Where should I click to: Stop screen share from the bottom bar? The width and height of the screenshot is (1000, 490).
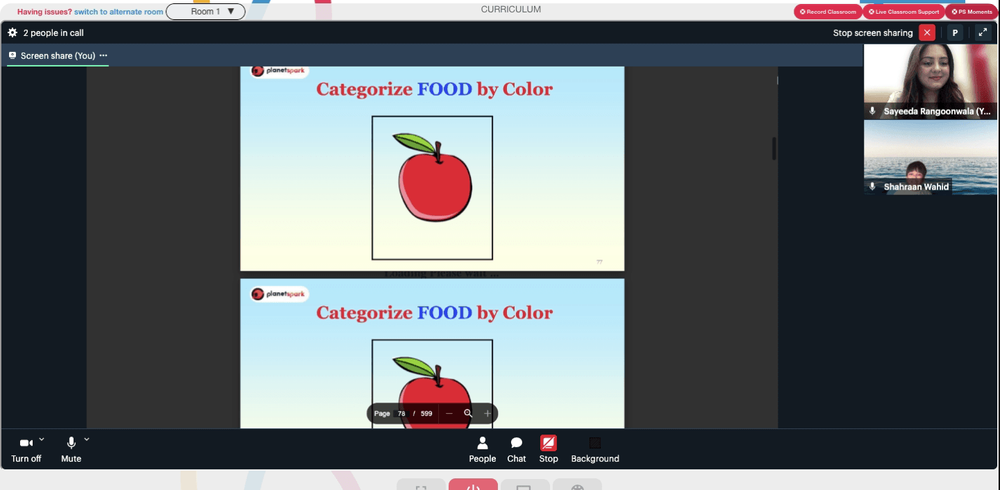(x=548, y=450)
